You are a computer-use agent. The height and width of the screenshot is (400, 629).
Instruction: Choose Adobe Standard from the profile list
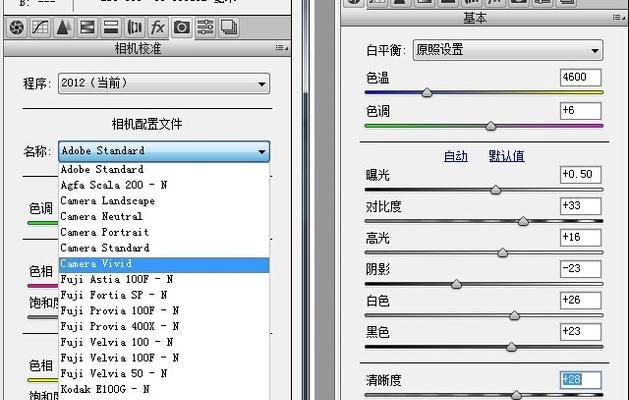[164, 170]
